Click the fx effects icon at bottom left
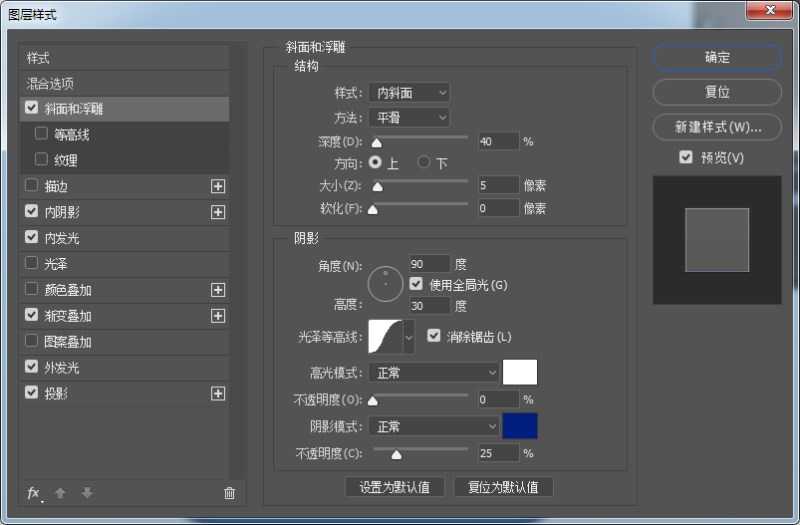800x525 pixels. click(33, 493)
